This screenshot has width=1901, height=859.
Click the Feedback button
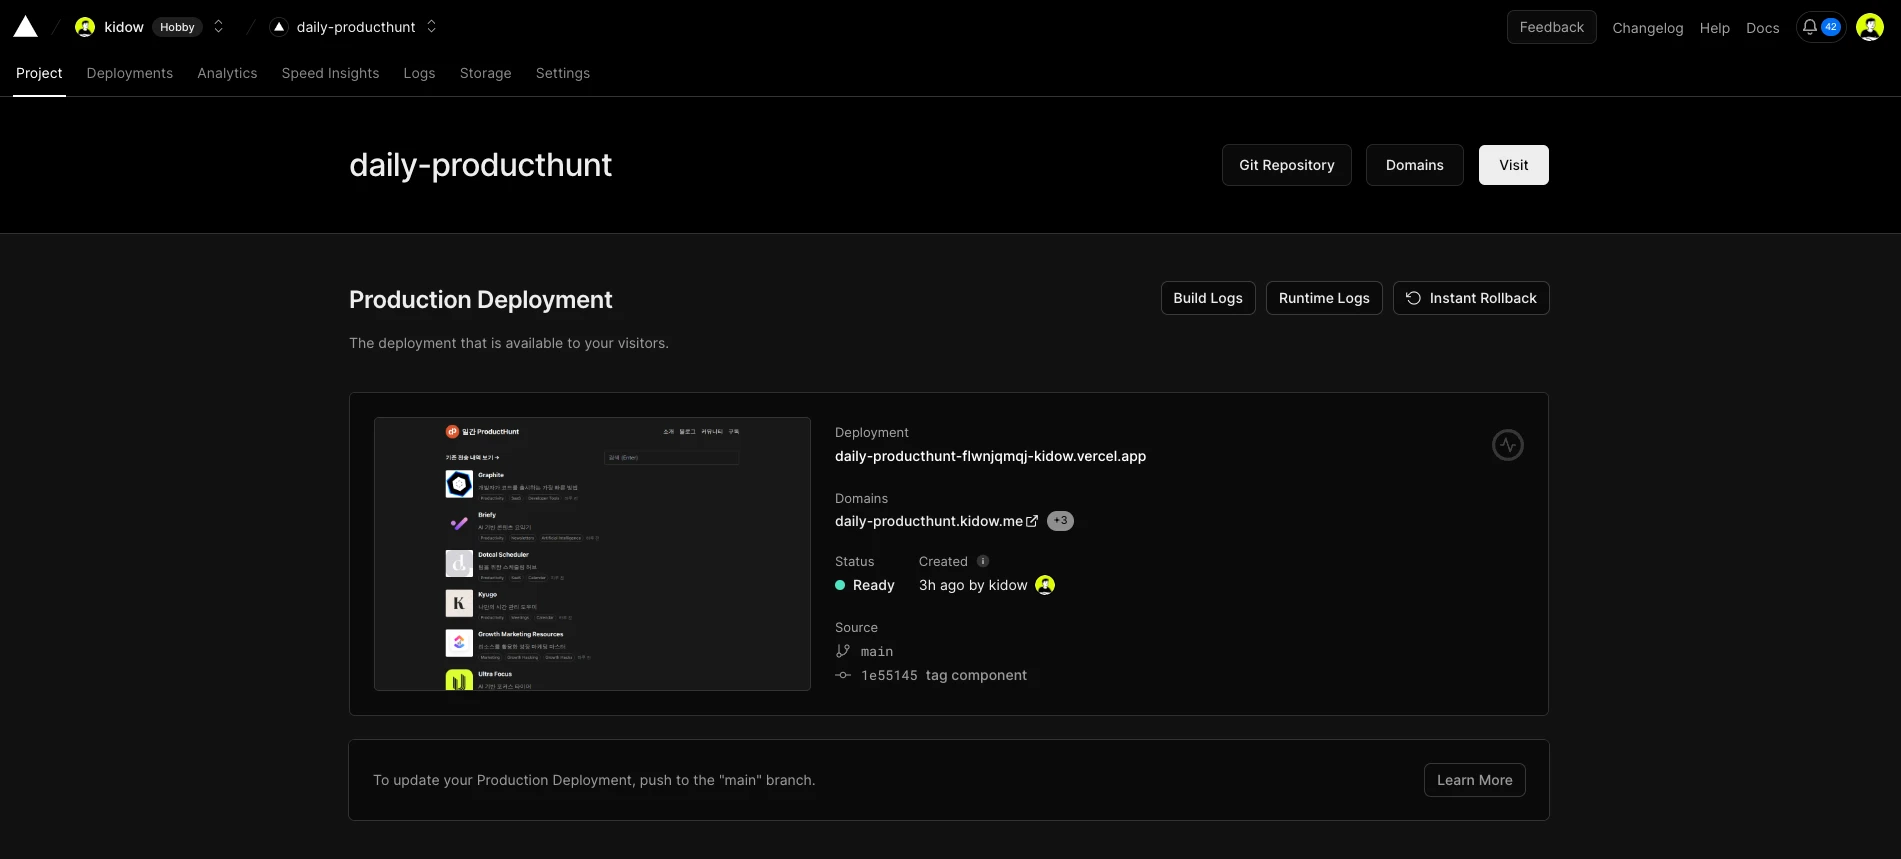pos(1551,27)
